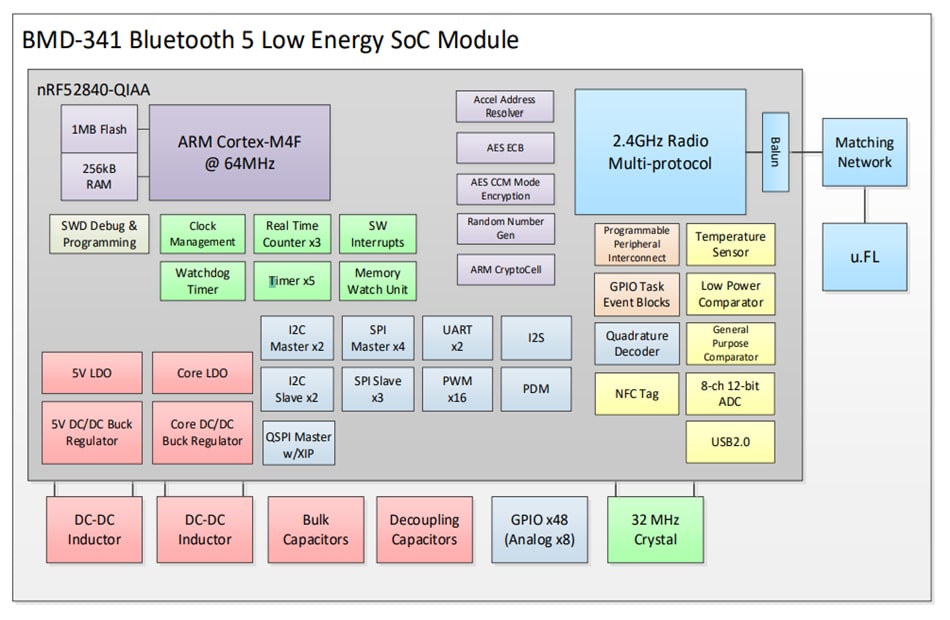
Task: Open the AES CCM Mode Encryption block
Action: (x=505, y=189)
